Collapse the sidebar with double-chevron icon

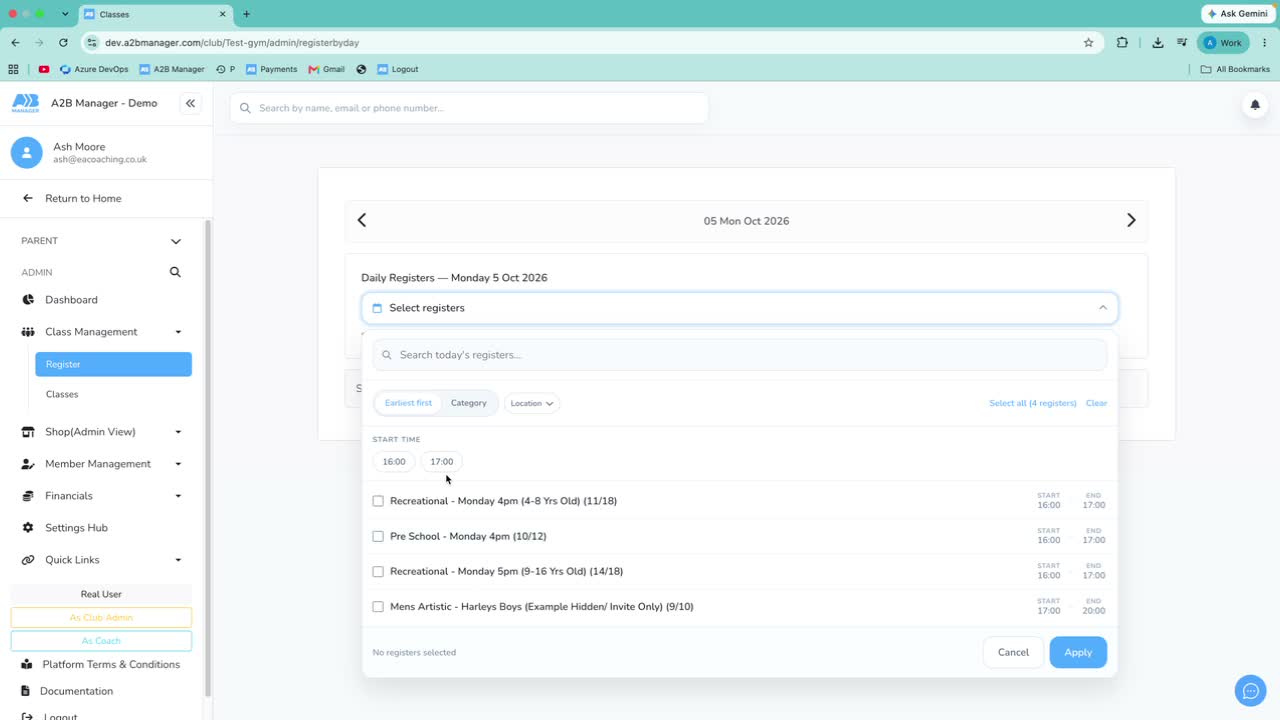190,104
